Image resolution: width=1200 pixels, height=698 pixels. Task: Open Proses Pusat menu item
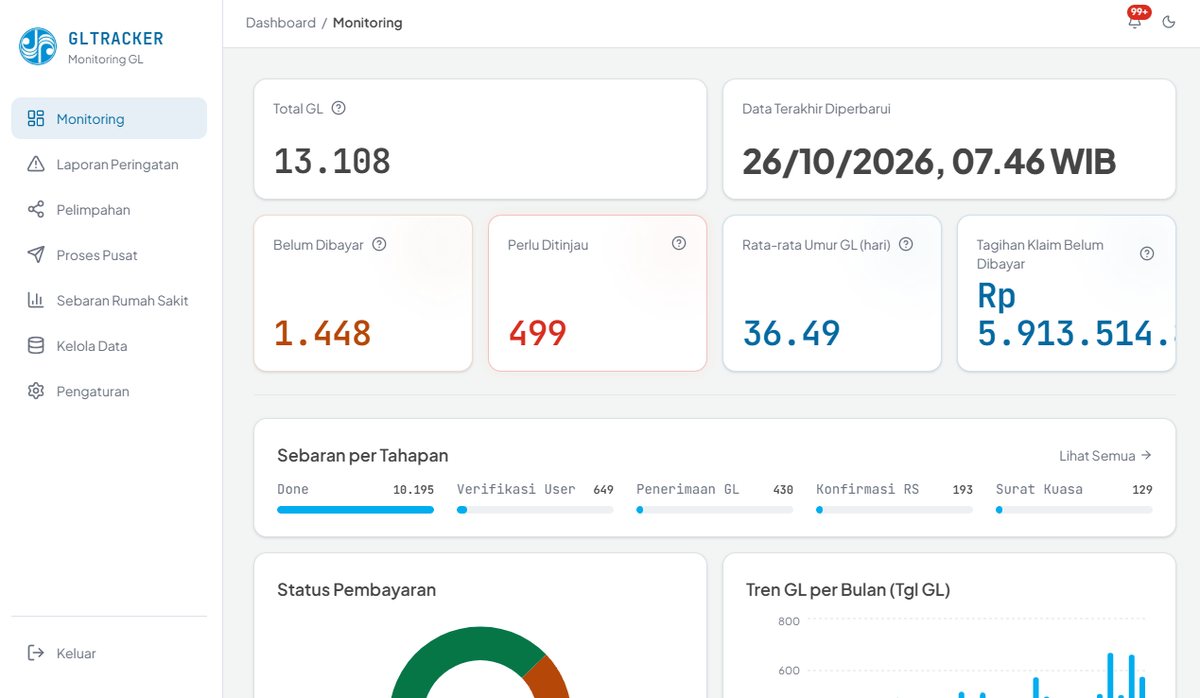coord(109,255)
